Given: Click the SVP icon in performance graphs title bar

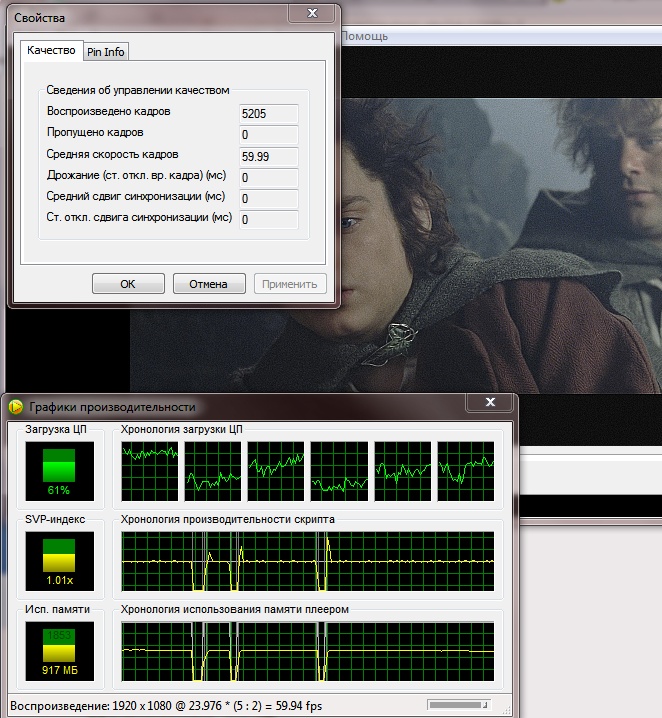Looking at the screenshot, I should (16, 407).
